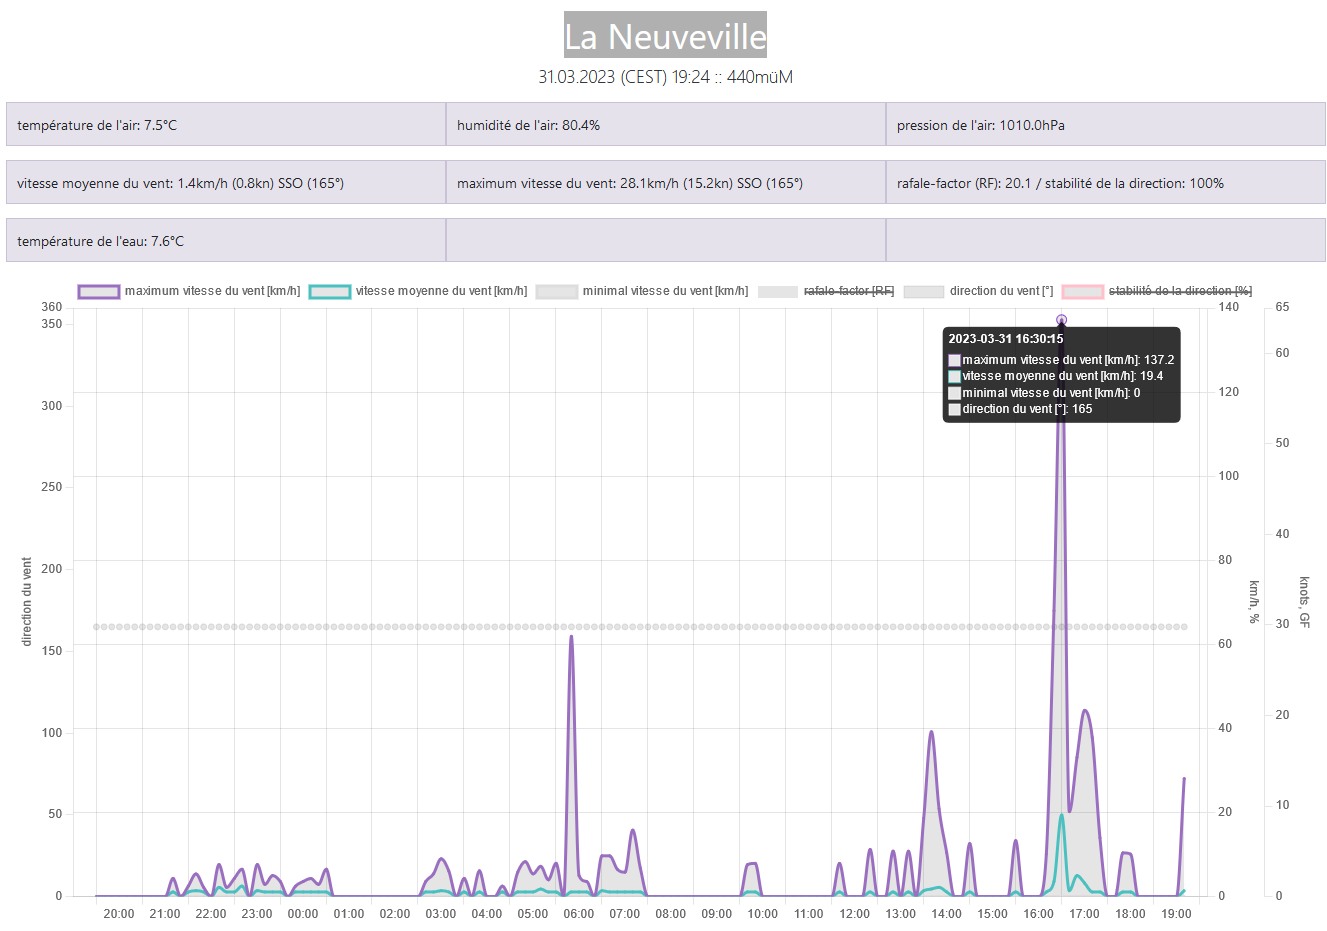This screenshot has width=1327, height=931.
Task: Select the maximum vitesse du vent info cell
Action: [x=665, y=183]
